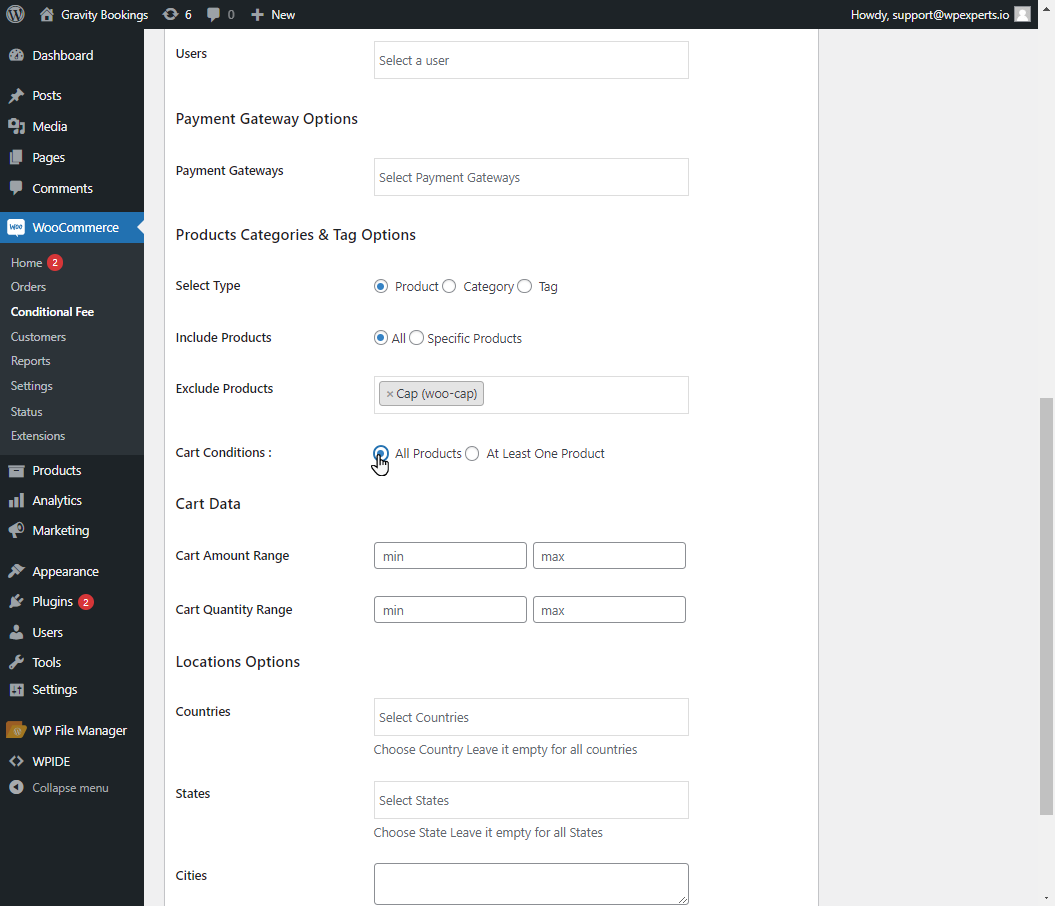Remove Cap (woo-cap) with its x icon
The height and width of the screenshot is (906, 1055).
390,394
